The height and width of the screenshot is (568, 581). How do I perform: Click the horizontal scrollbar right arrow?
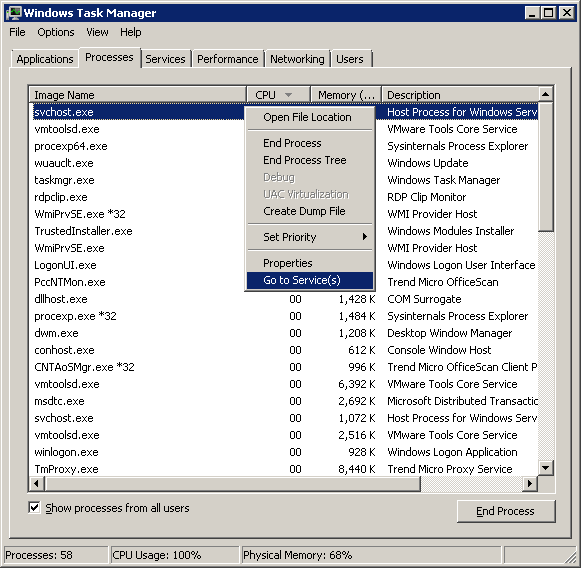(x=530, y=484)
